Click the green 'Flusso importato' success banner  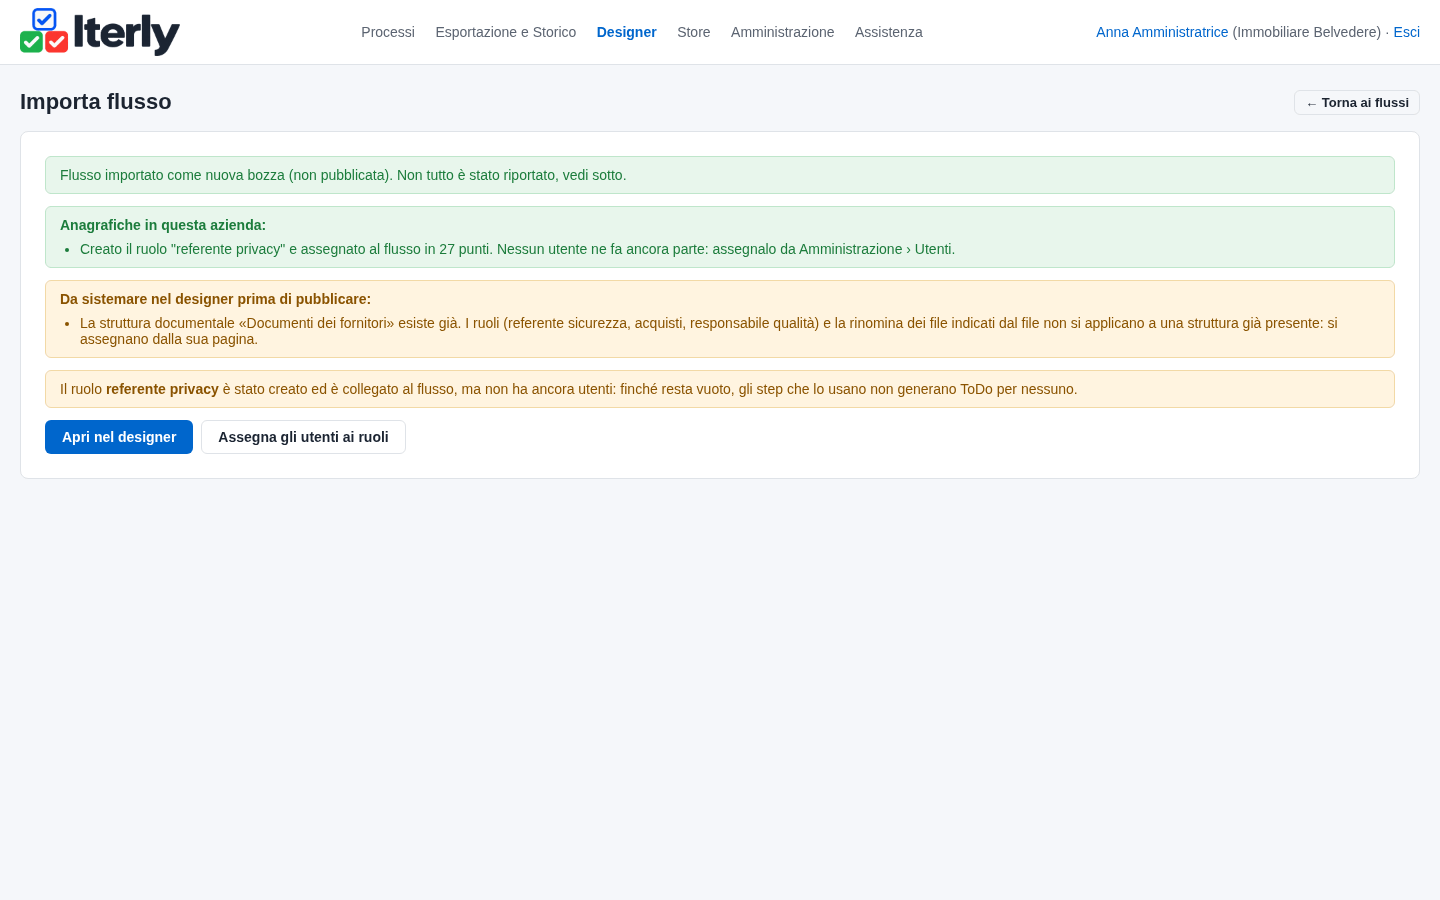point(720,175)
